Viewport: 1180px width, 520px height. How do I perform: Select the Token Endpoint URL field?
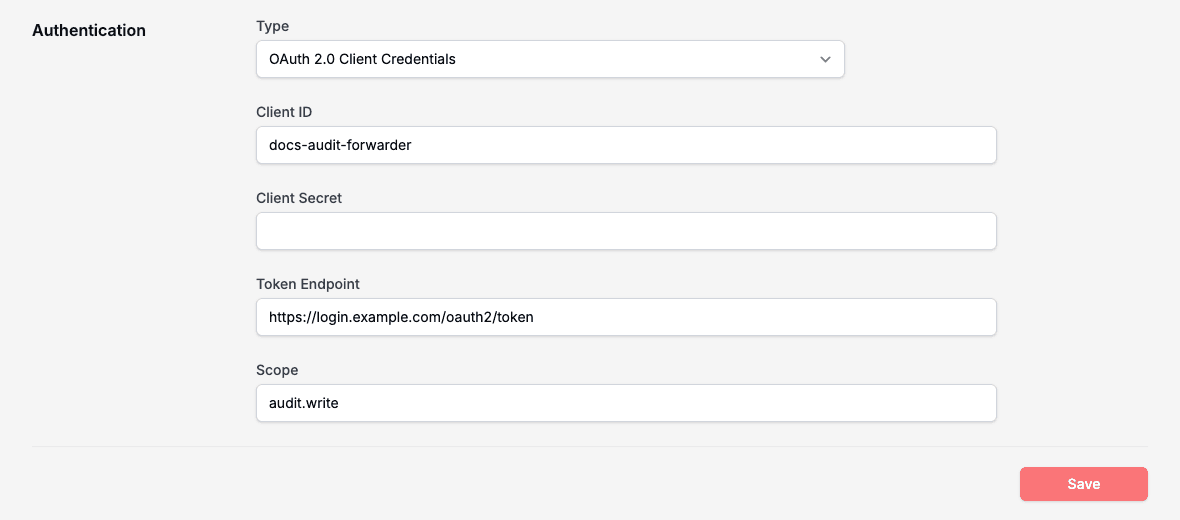coord(626,318)
